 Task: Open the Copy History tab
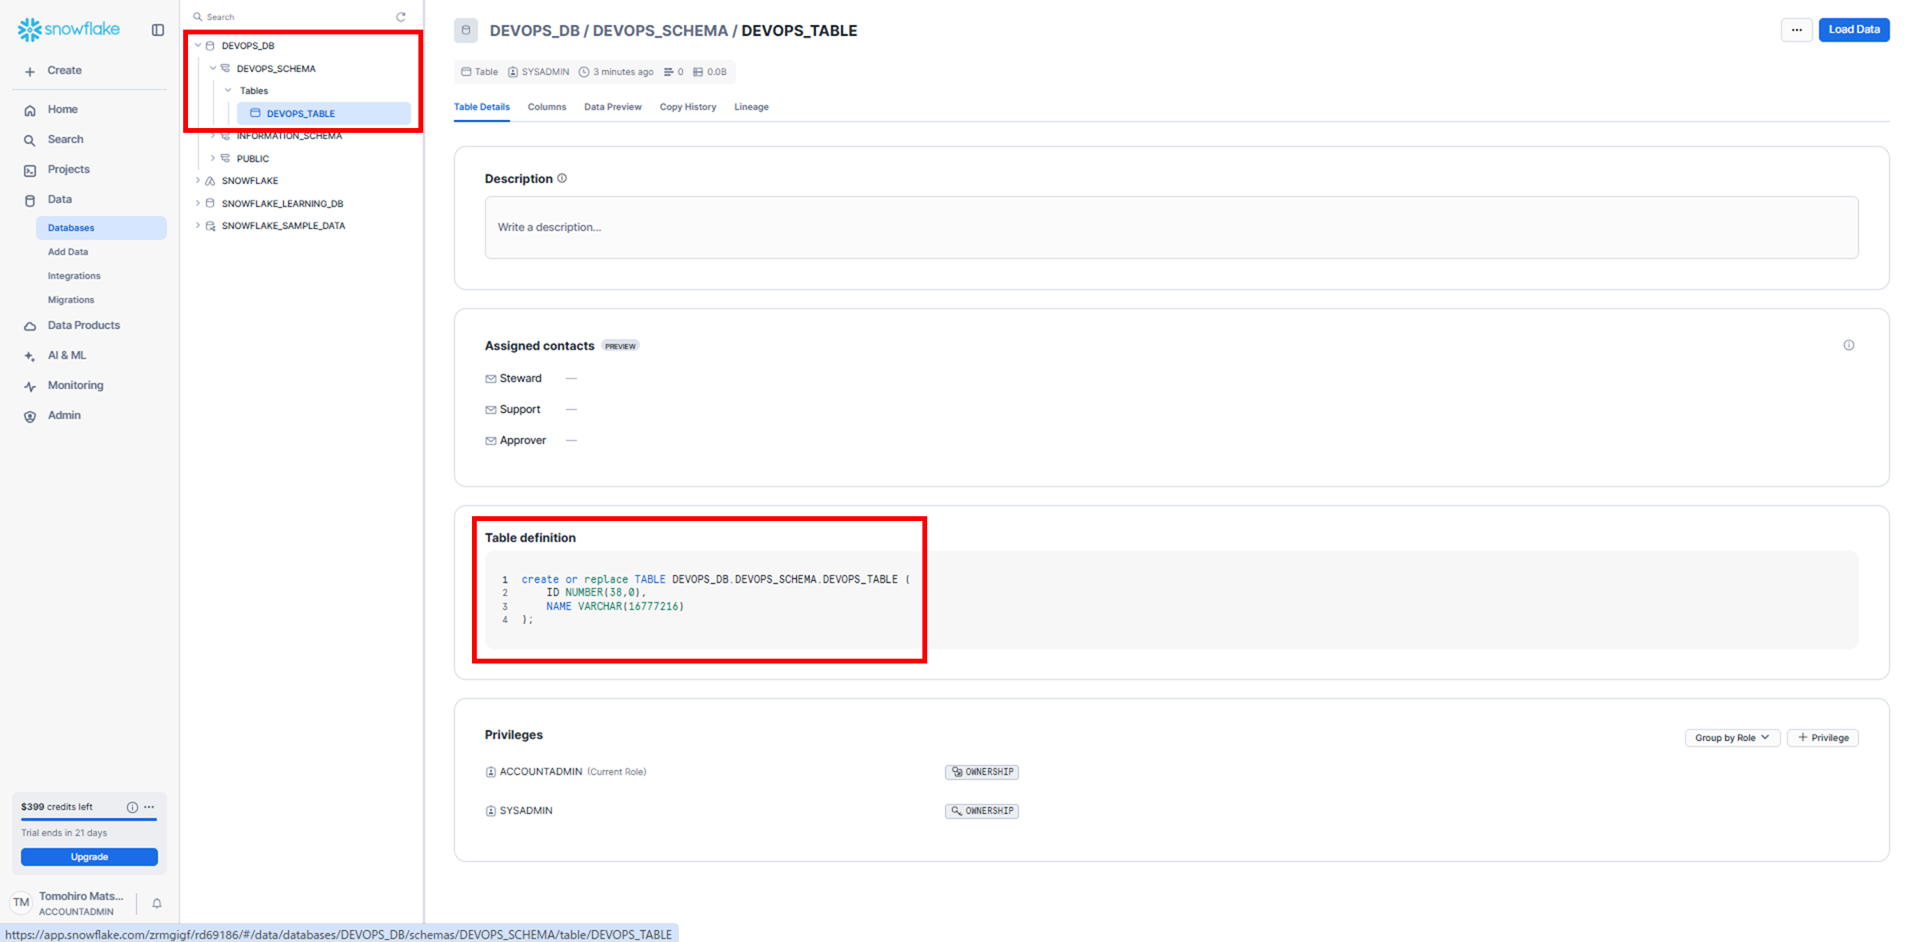pos(688,107)
